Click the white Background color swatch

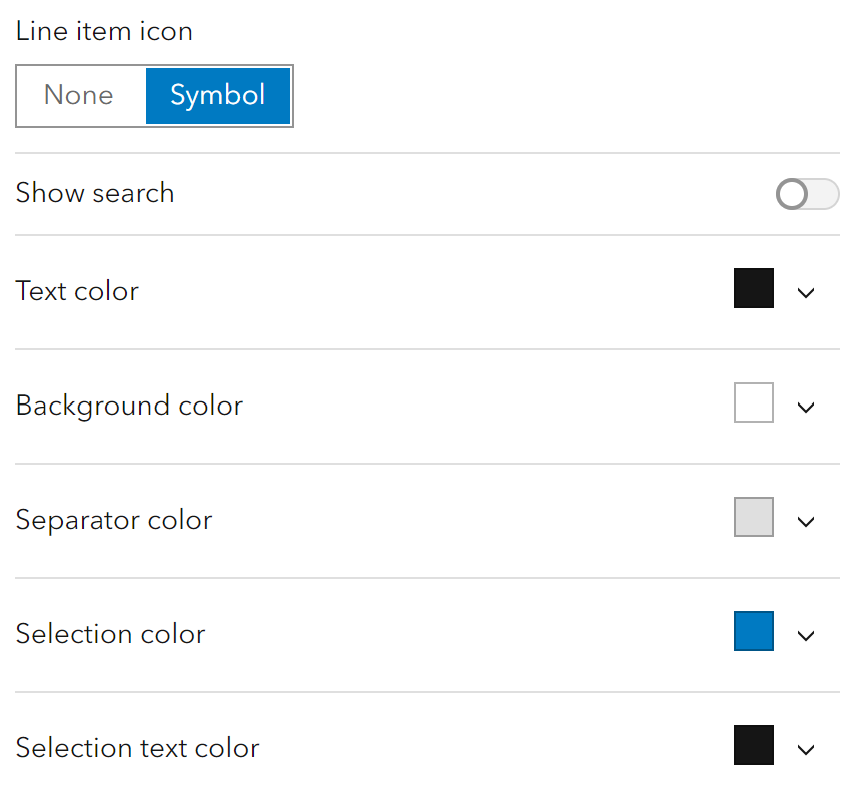pos(754,404)
